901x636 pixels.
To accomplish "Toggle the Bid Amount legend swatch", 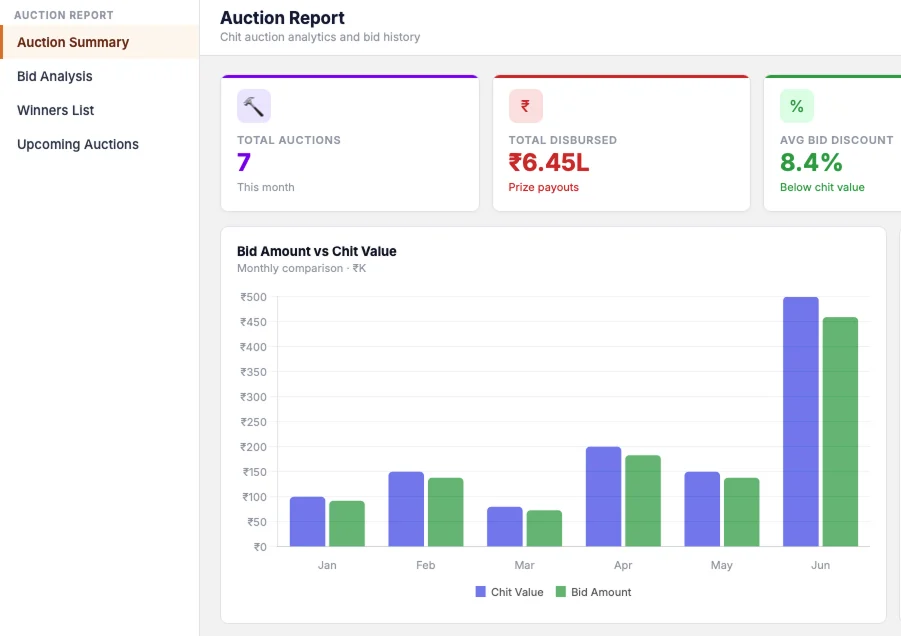I will tap(561, 592).
